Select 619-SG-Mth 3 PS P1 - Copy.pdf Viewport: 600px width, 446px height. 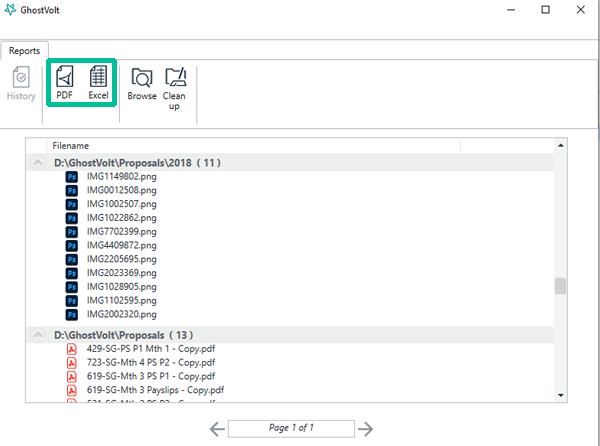[151, 376]
